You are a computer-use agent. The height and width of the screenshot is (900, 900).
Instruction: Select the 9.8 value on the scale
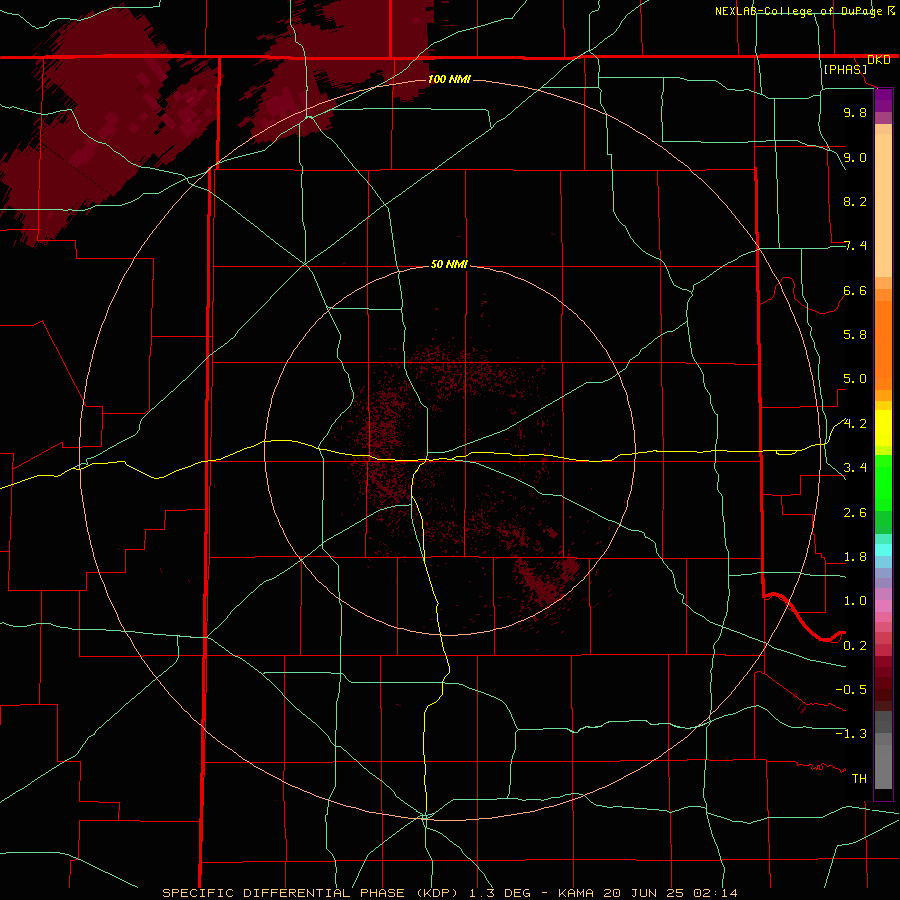point(855,112)
